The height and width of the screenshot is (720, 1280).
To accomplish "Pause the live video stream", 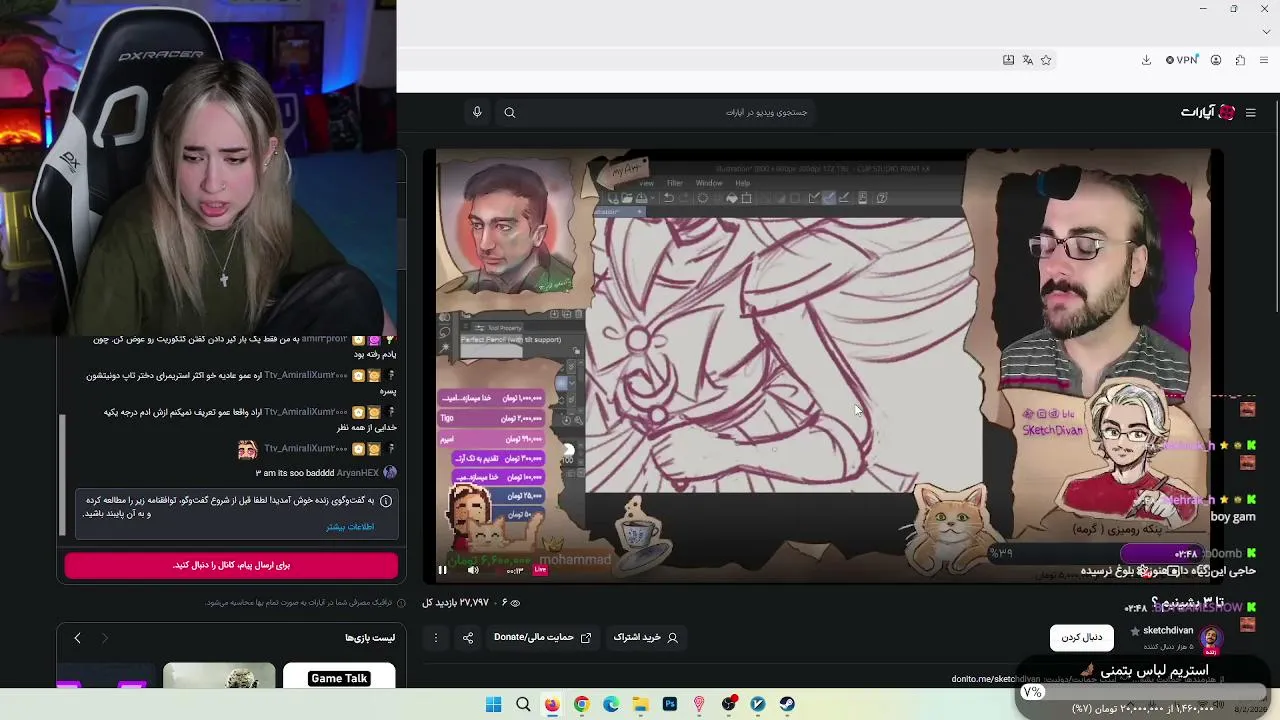I will (x=442, y=570).
